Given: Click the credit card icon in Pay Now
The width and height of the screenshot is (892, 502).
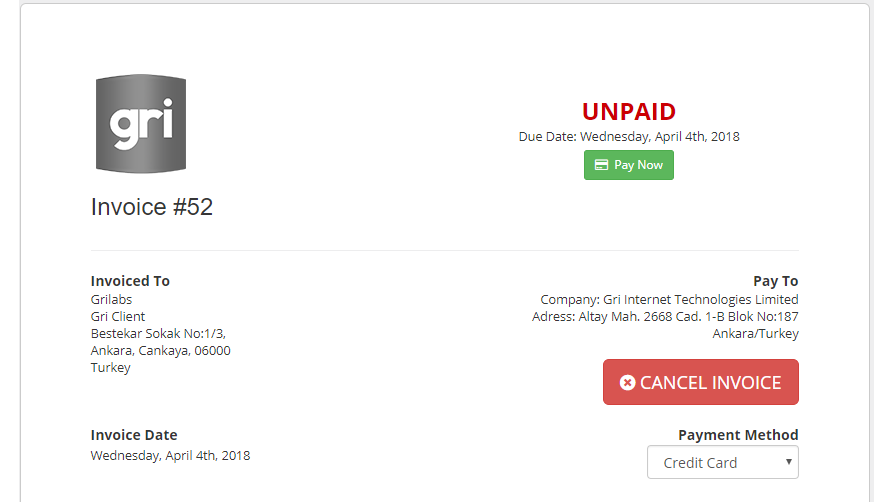Looking at the screenshot, I should point(601,165).
